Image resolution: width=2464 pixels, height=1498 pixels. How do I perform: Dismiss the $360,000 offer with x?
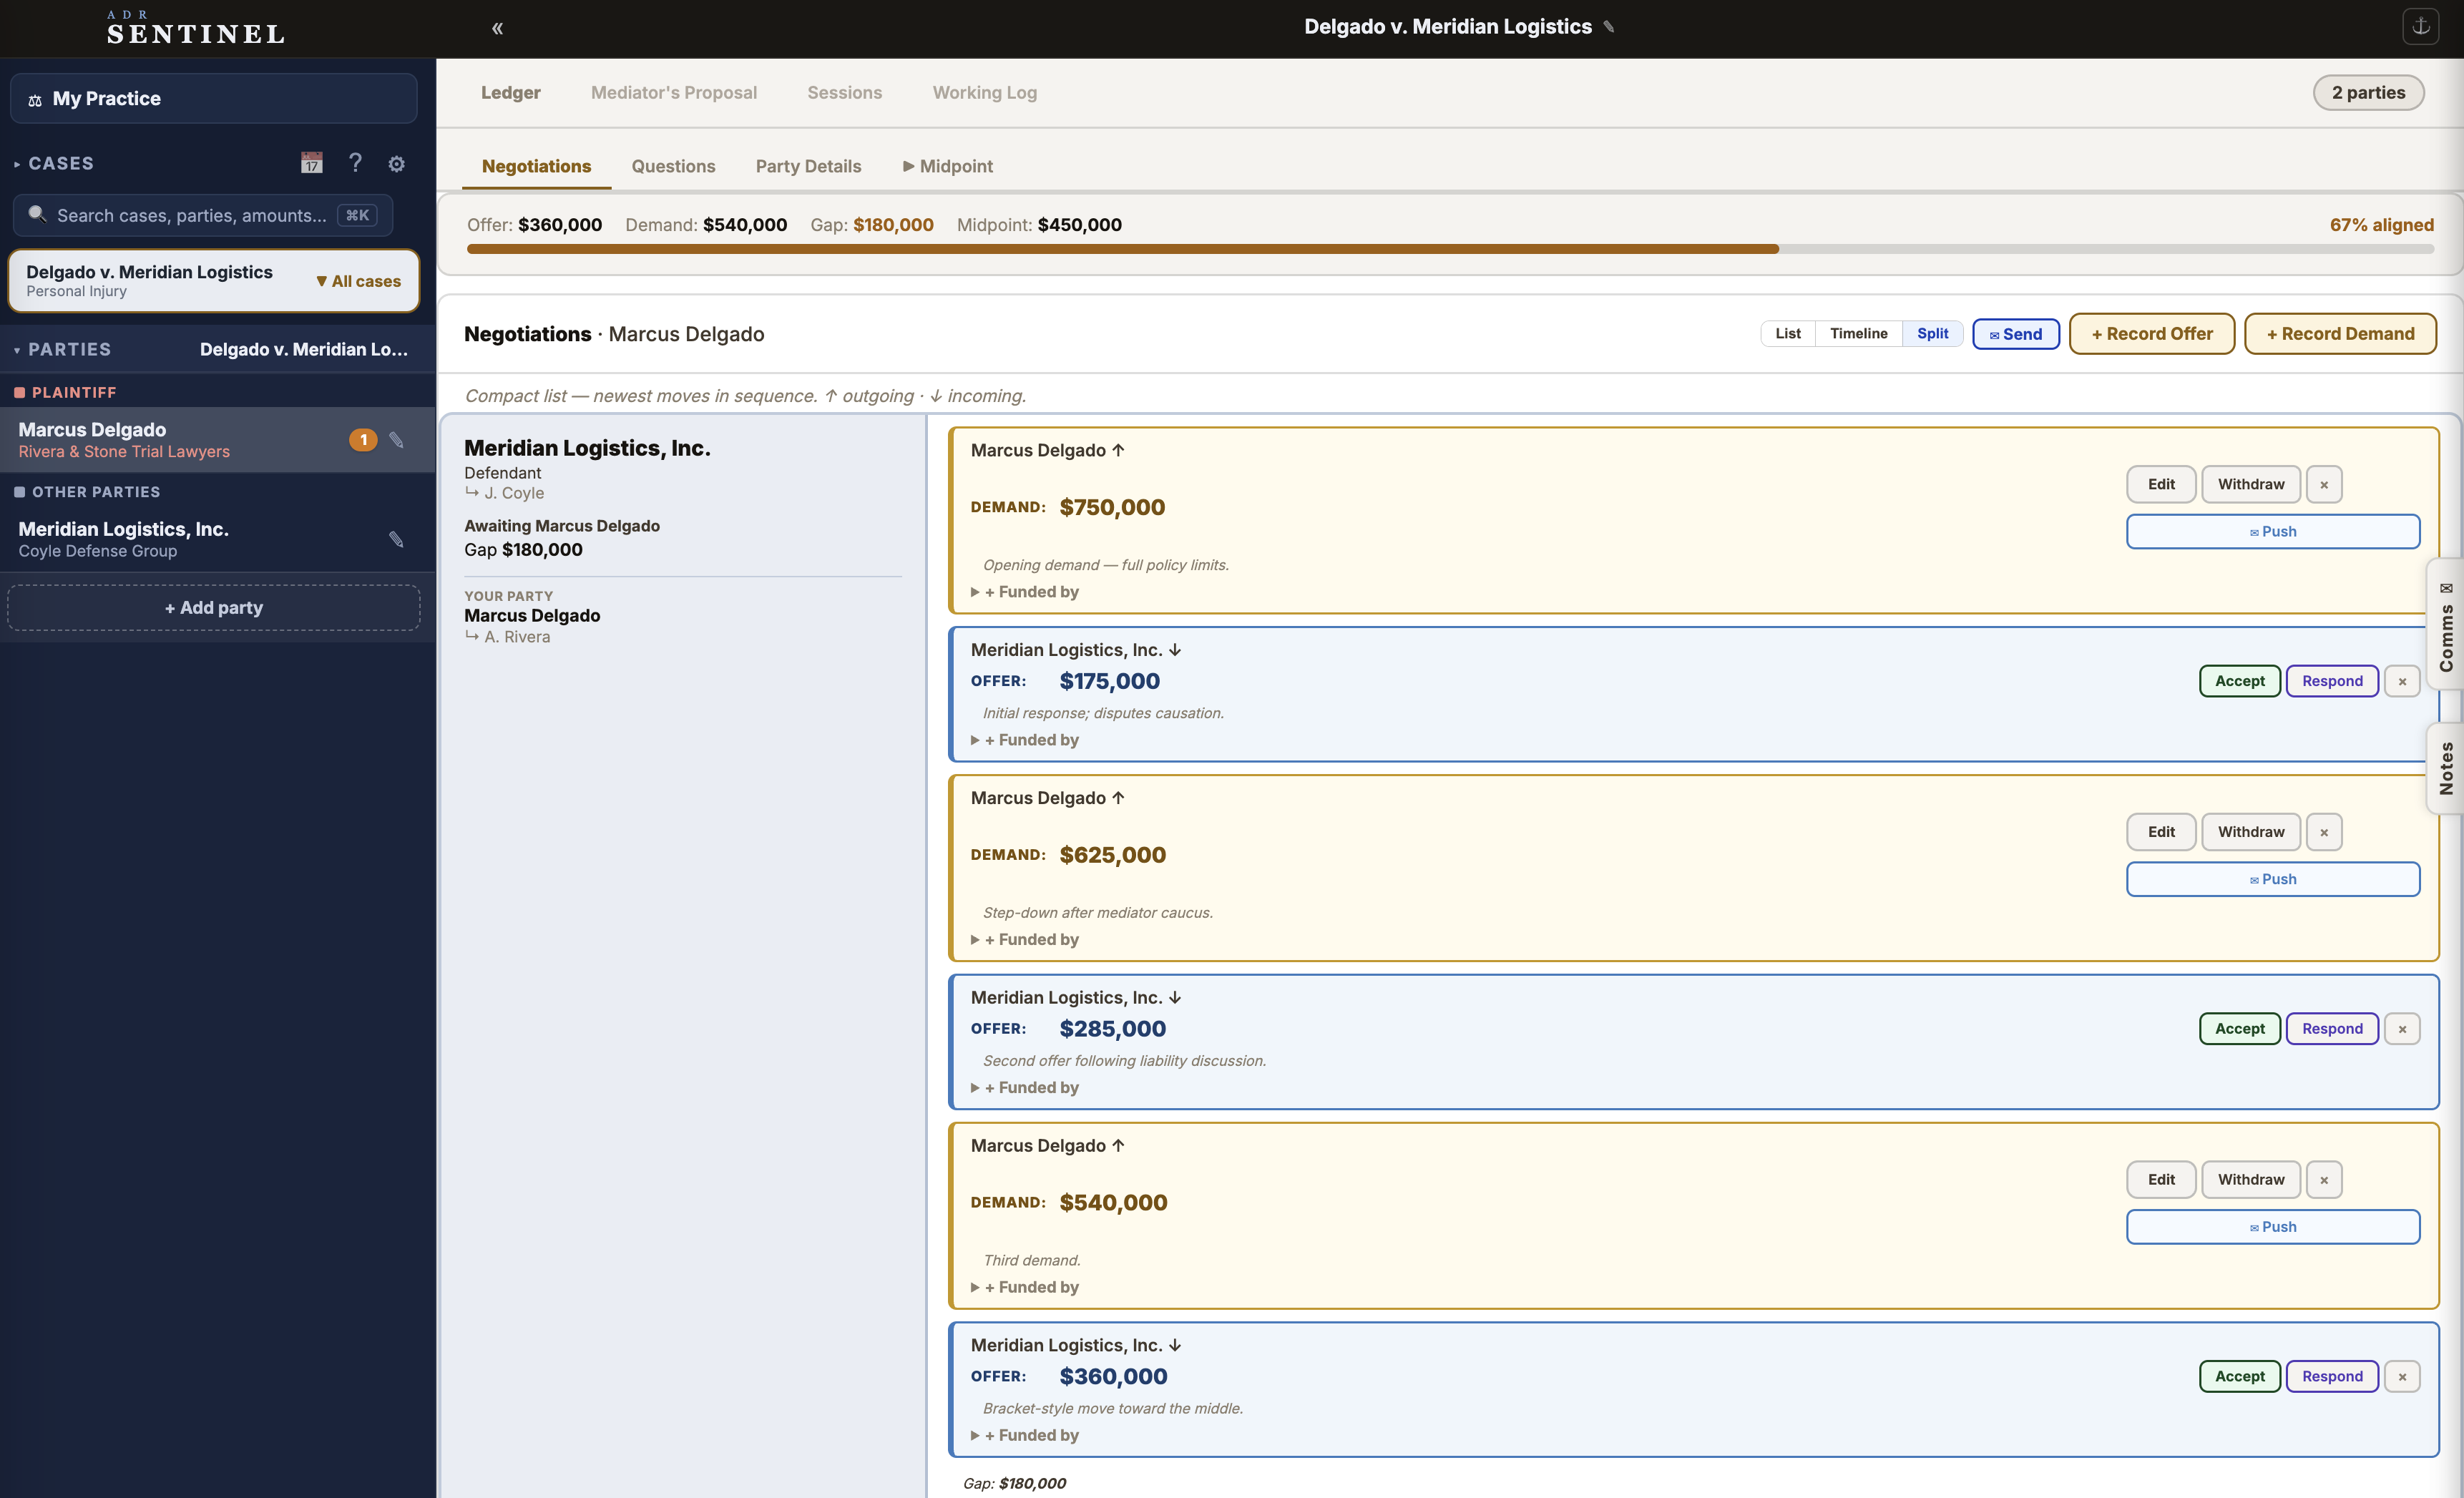[2402, 1377]
